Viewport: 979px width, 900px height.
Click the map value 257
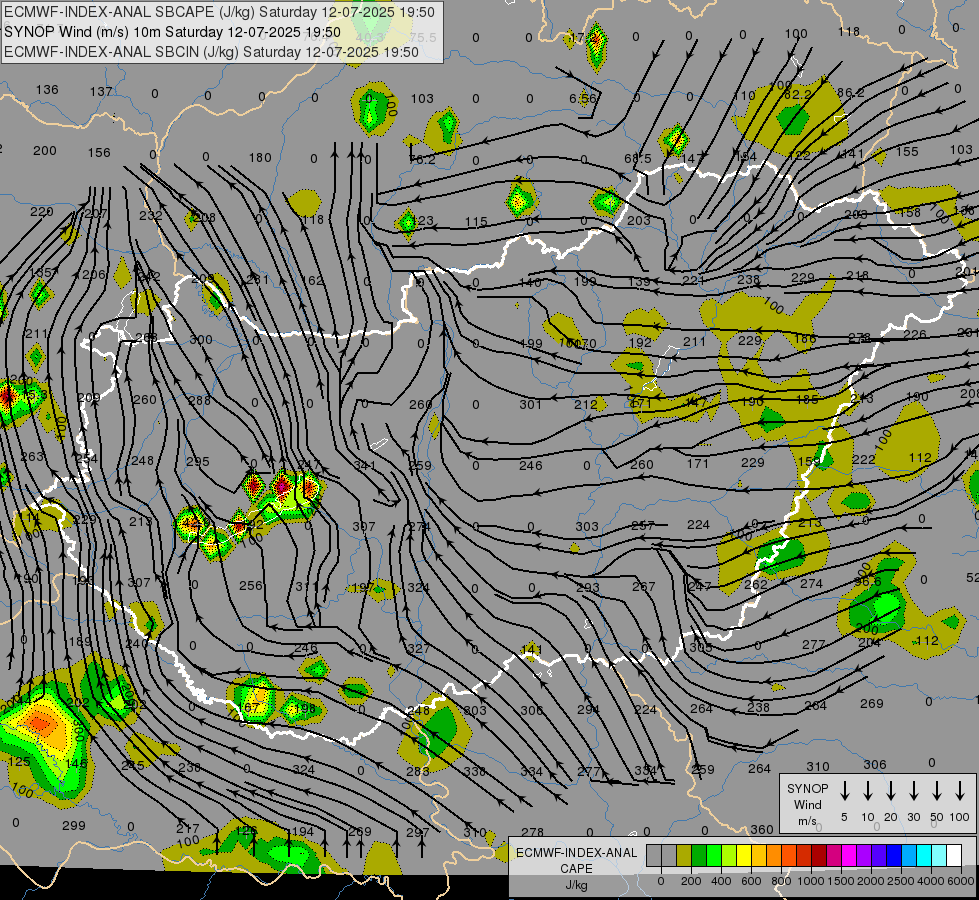click(x=642, y=525)
